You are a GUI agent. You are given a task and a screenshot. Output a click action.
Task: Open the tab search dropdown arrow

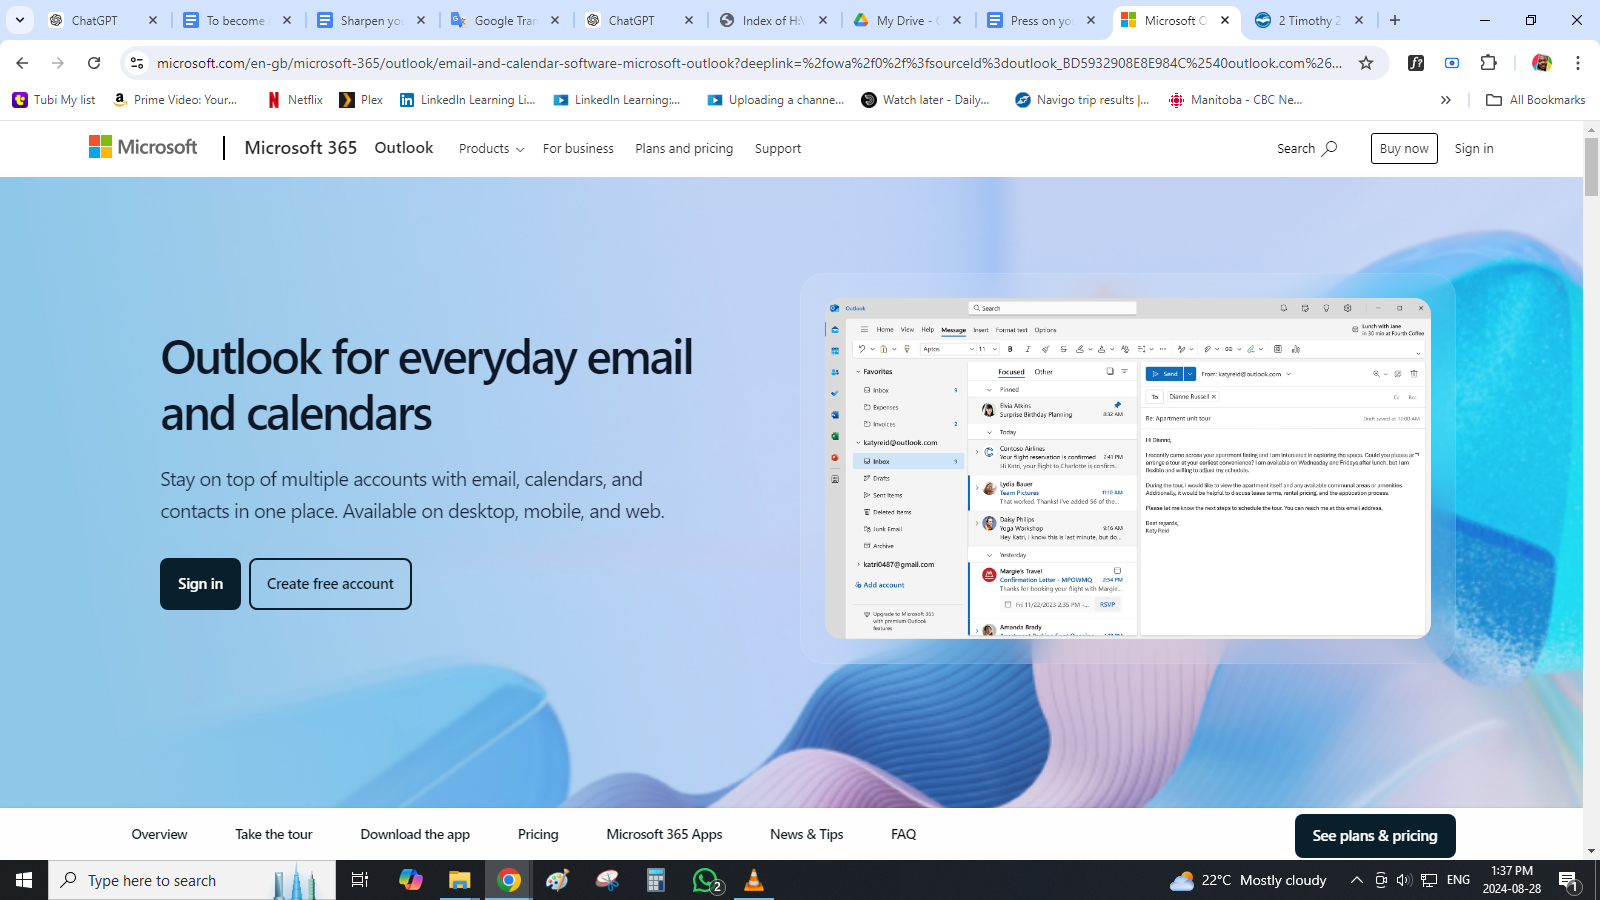(x=20, y=20)
